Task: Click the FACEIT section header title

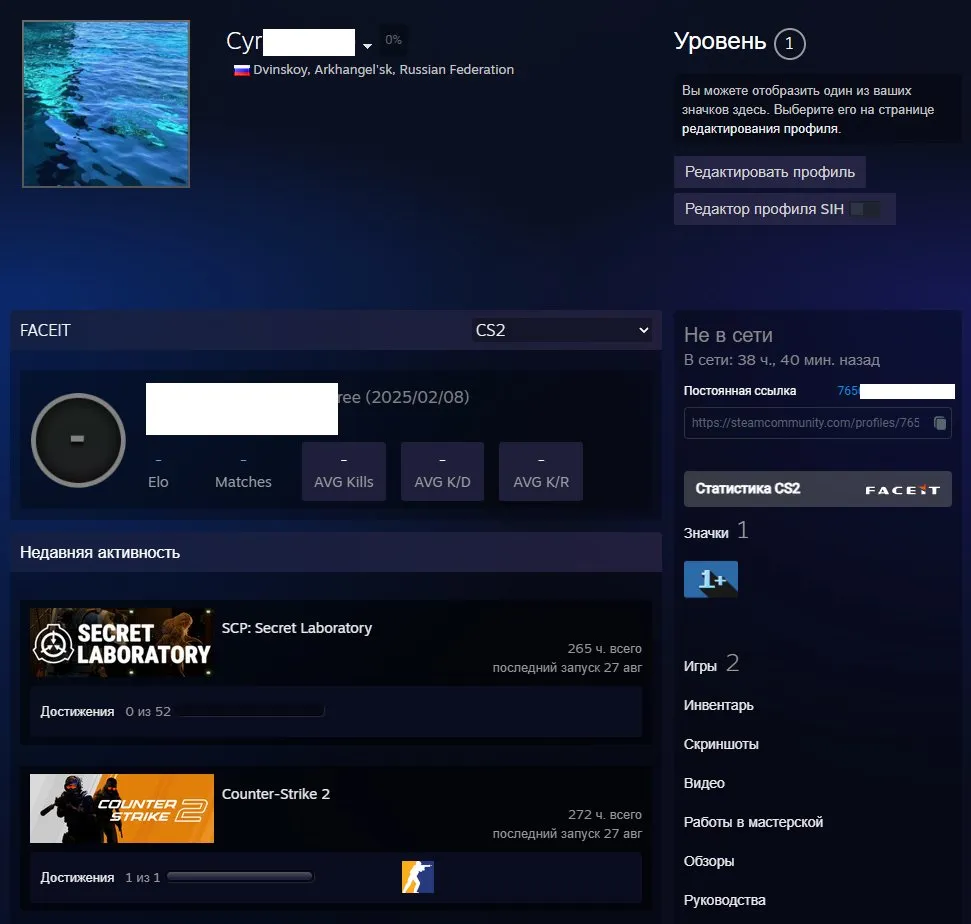Action: tap(45, 330)
